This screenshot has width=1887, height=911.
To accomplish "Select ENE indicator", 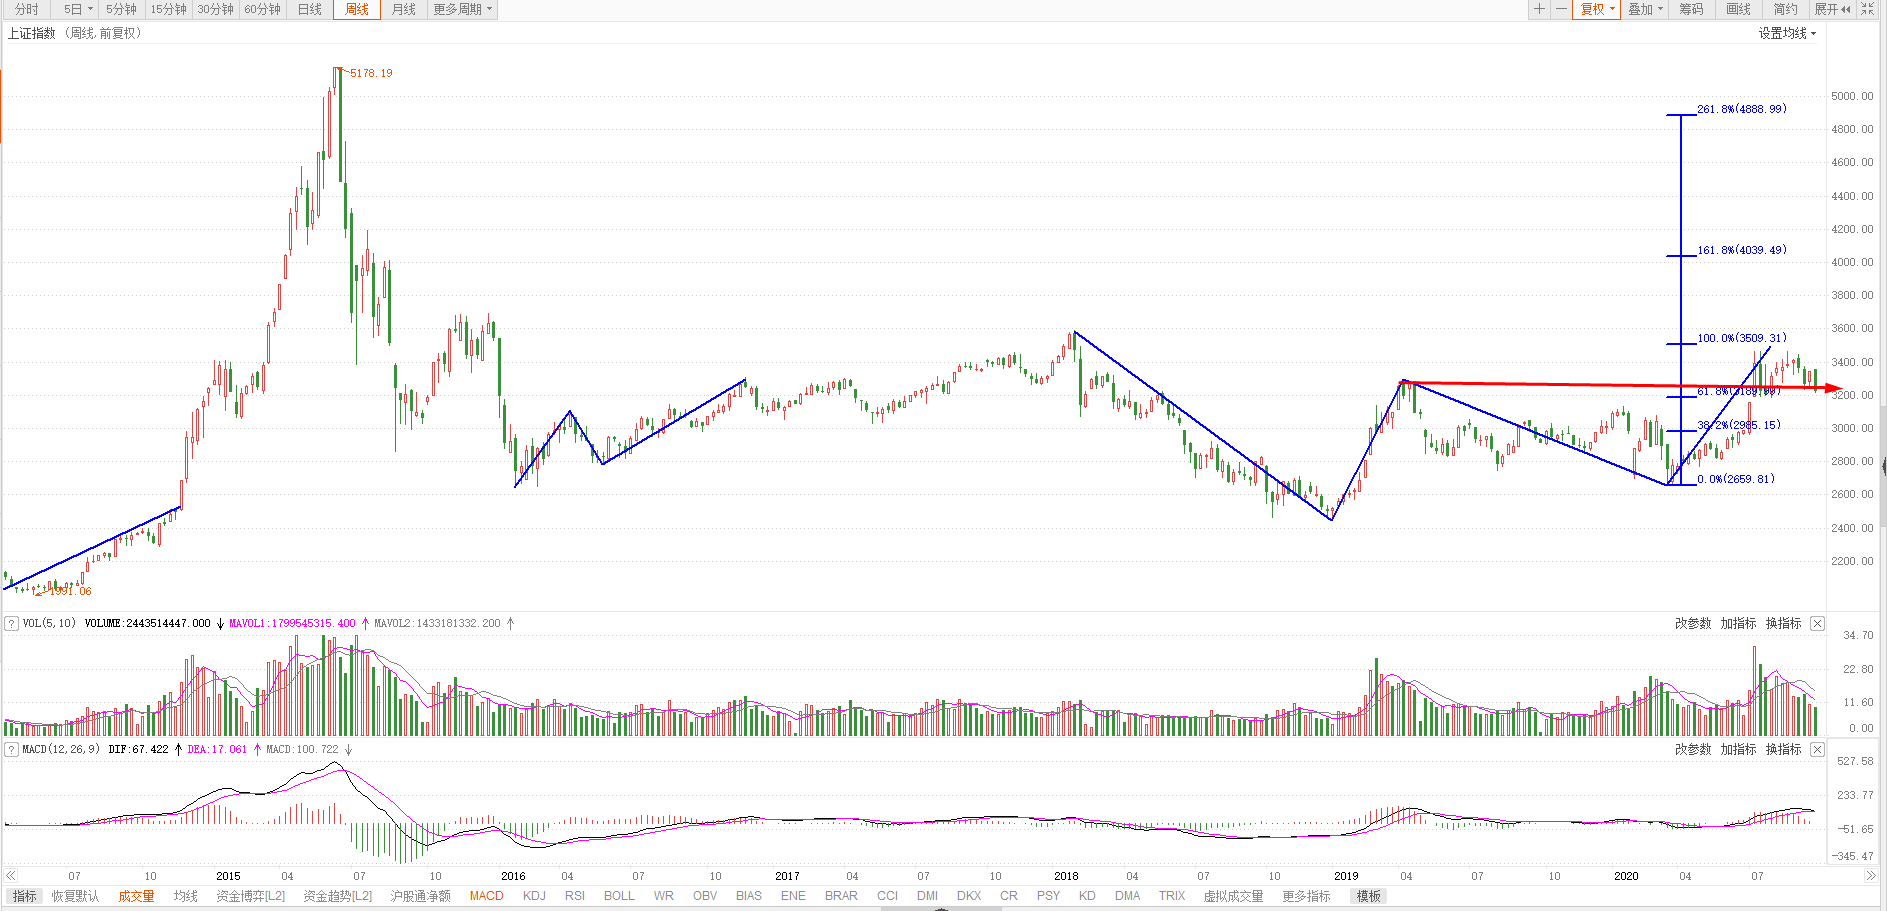I will click(793, 896).
